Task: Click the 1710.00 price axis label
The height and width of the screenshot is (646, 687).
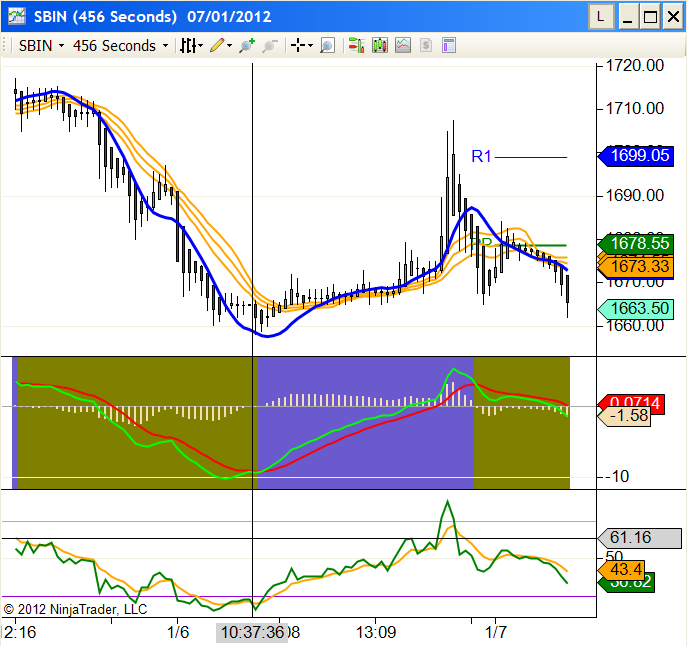Action: (634, 108)
